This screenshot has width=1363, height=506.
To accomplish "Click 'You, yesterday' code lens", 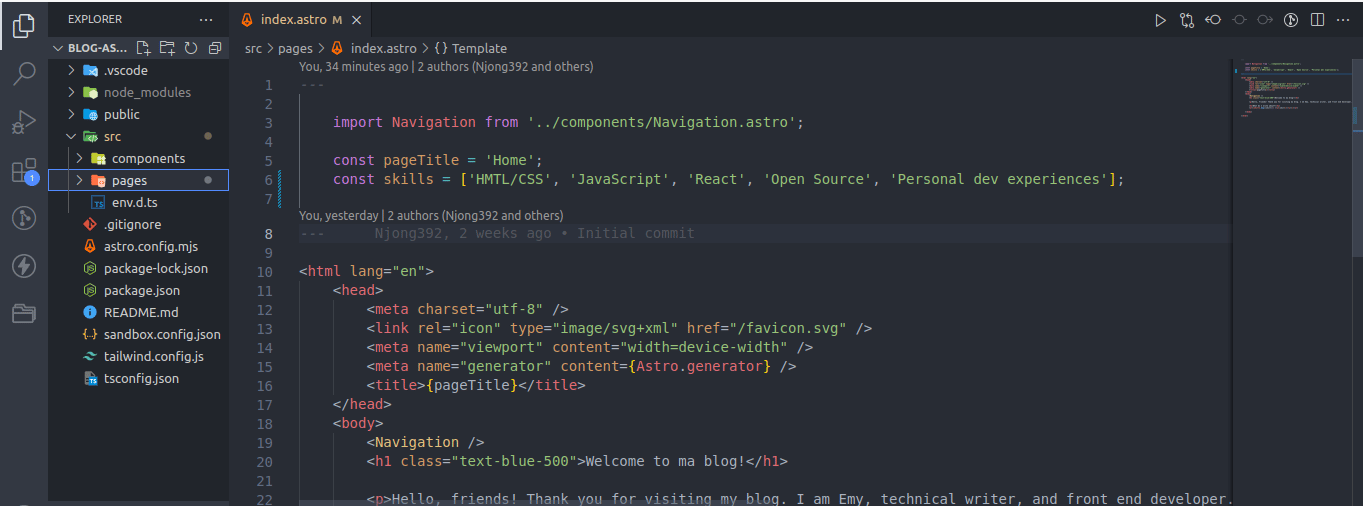I will pos(338,215).
